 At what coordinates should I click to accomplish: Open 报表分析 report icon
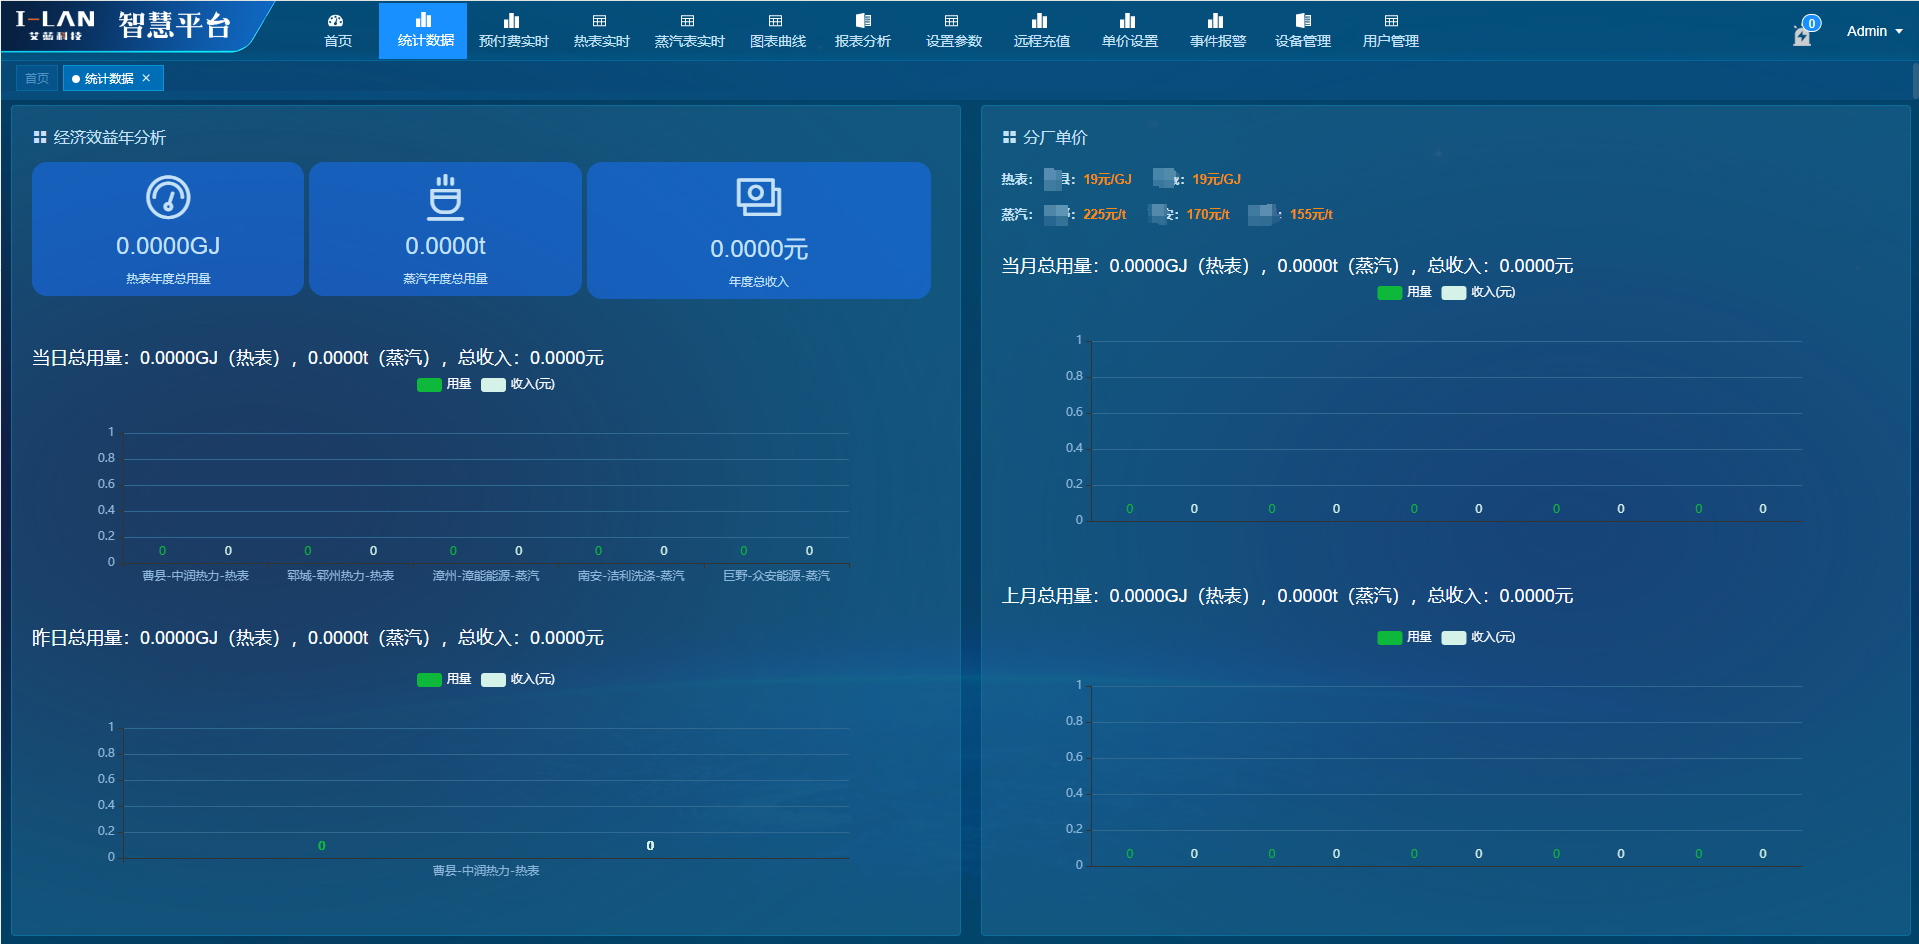(x=863, y=21)
